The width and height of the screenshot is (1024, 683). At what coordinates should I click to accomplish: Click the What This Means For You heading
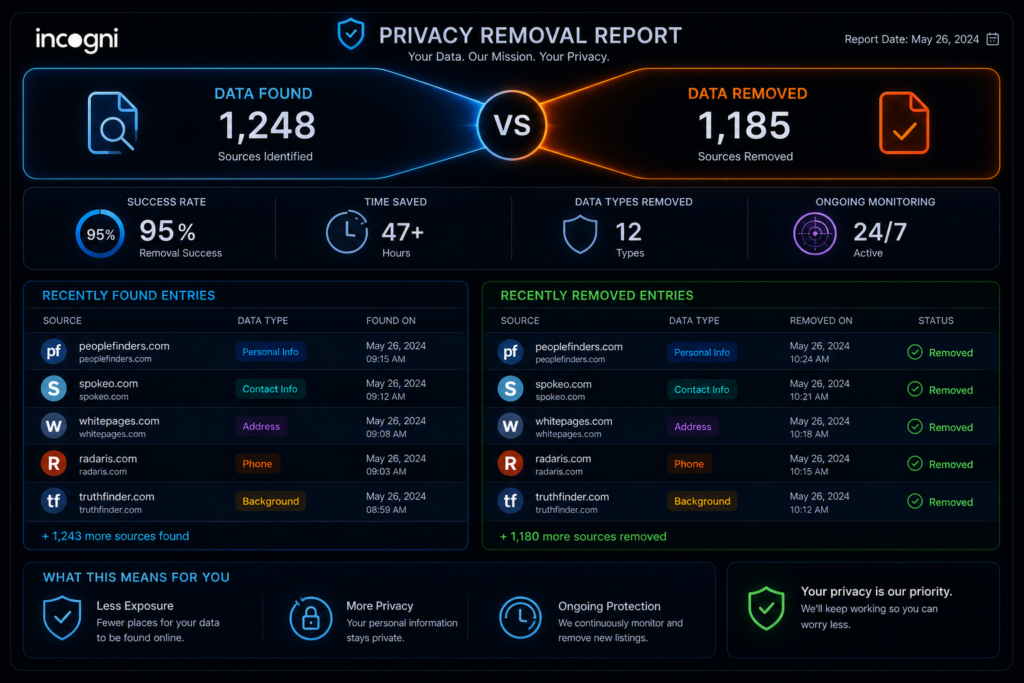[x=136, y=577]
